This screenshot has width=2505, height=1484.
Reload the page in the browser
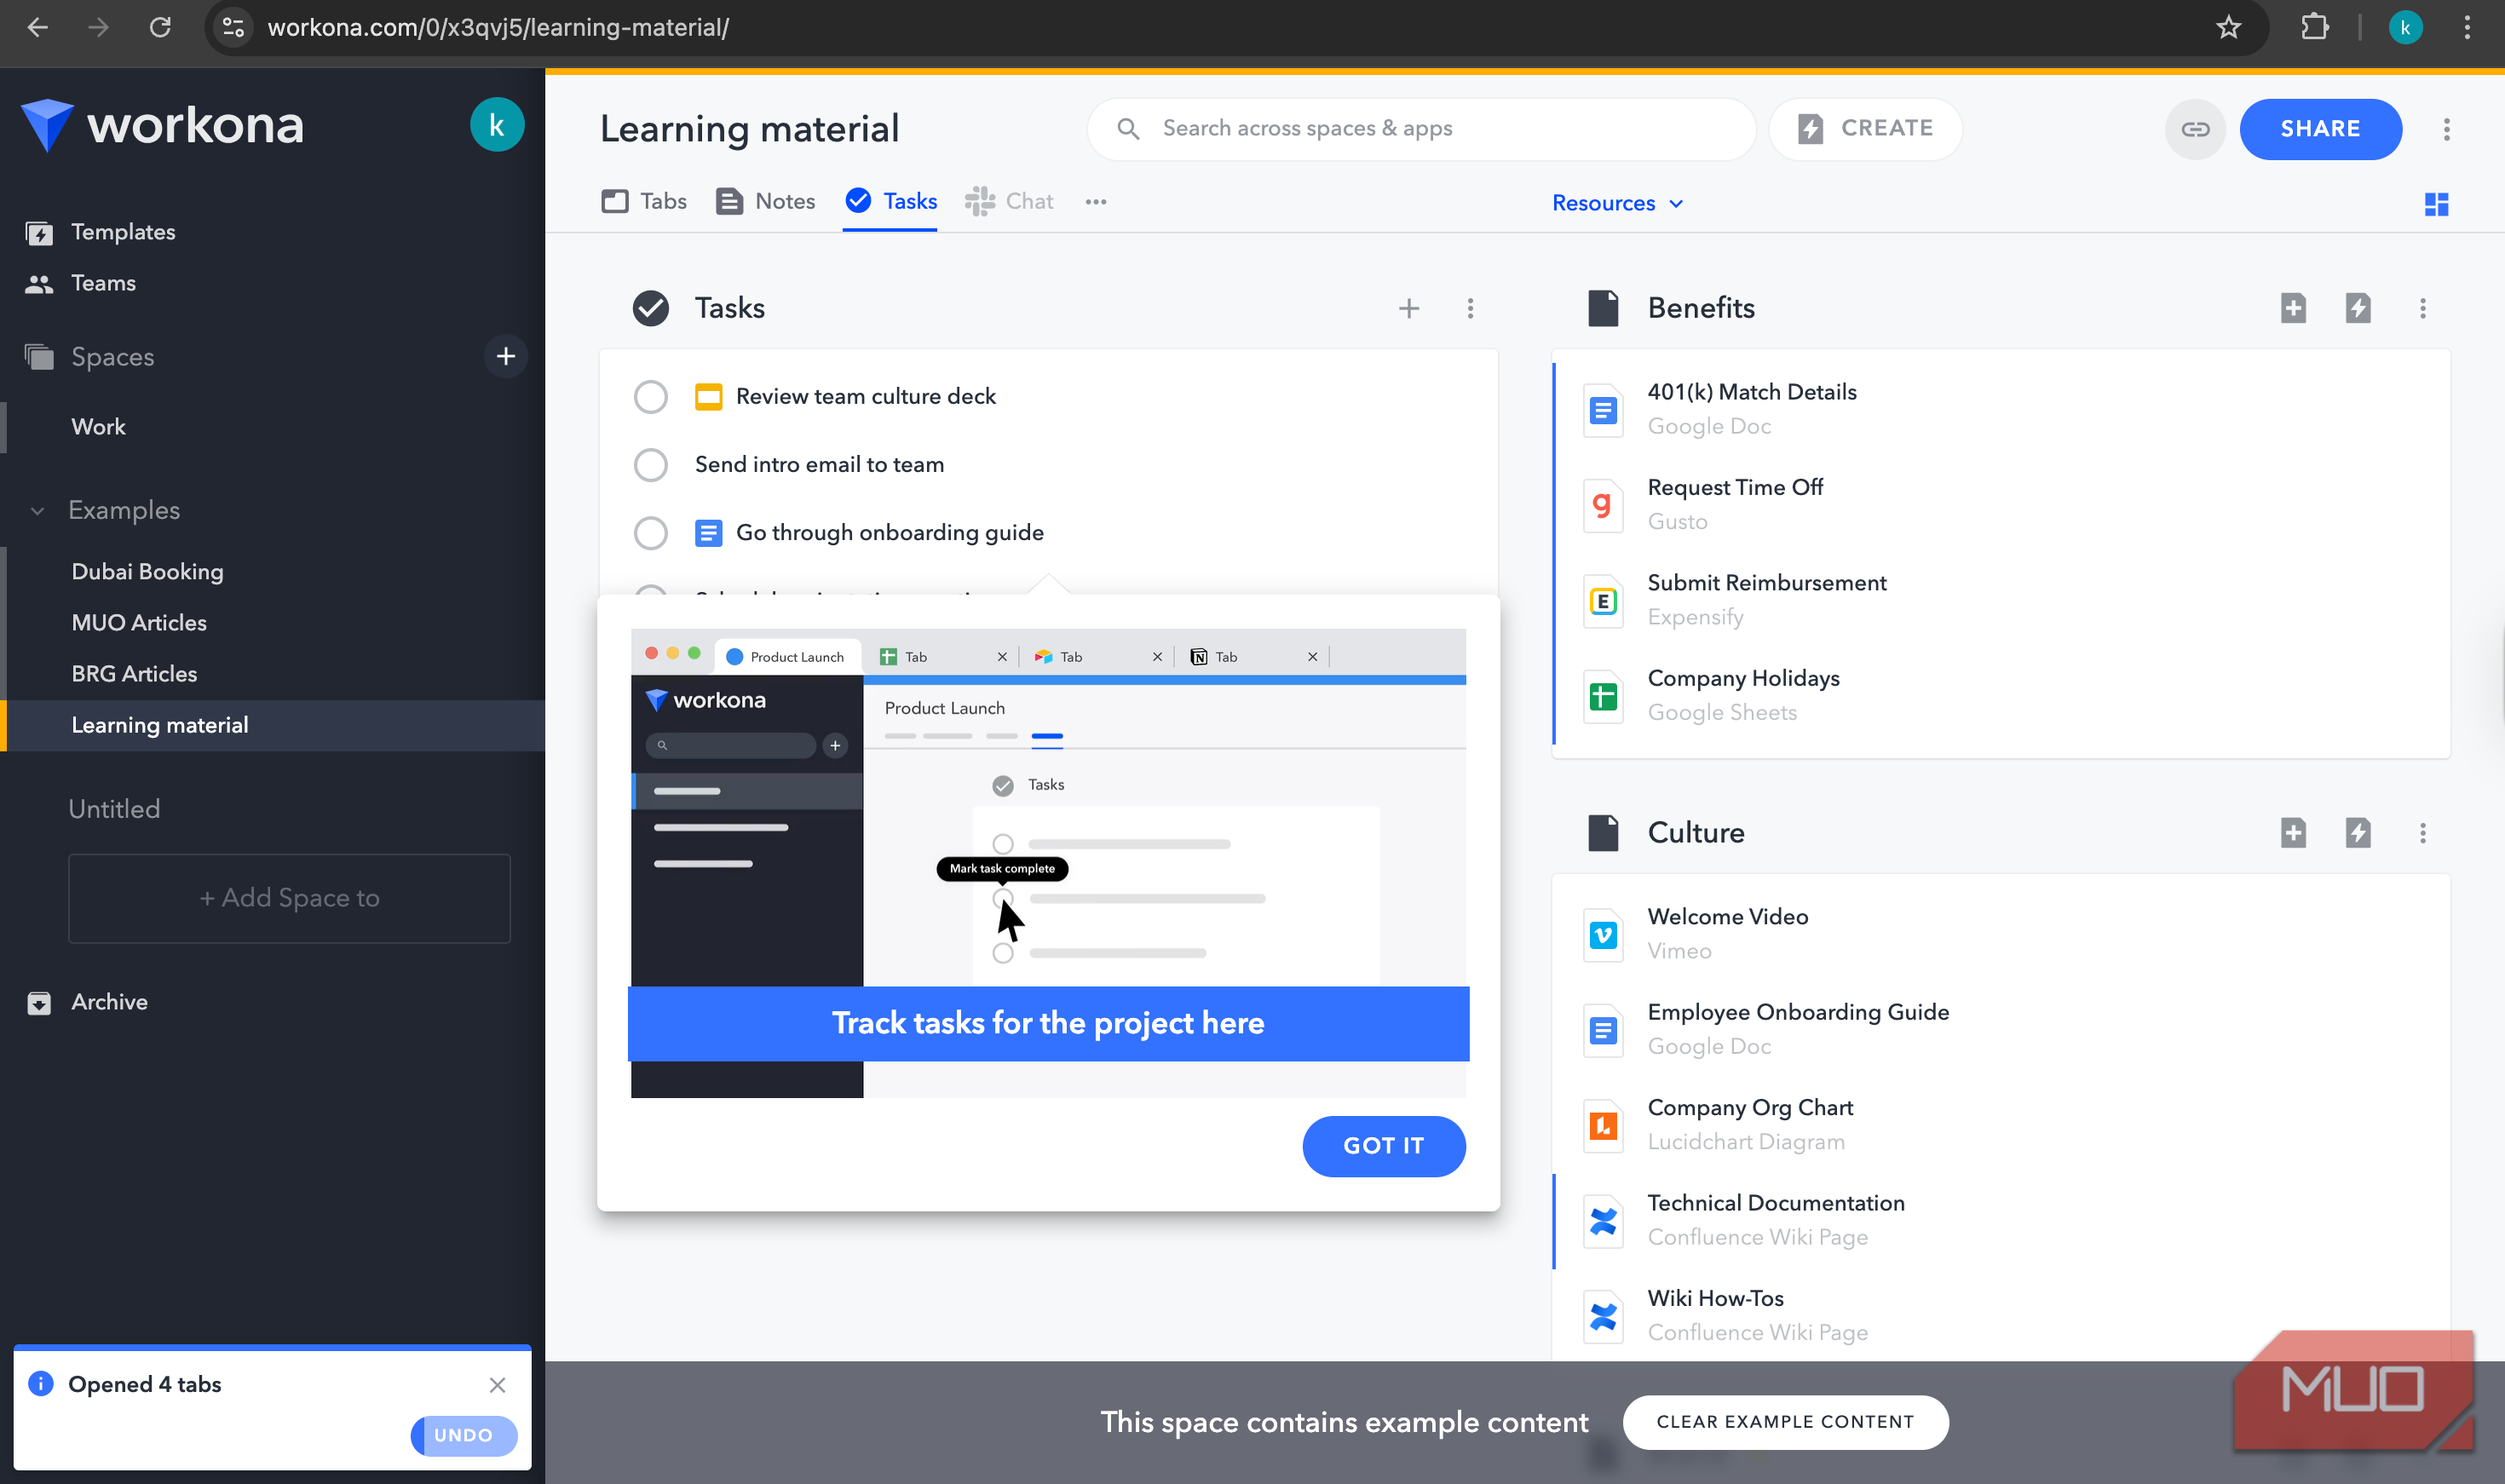[160, 28]
